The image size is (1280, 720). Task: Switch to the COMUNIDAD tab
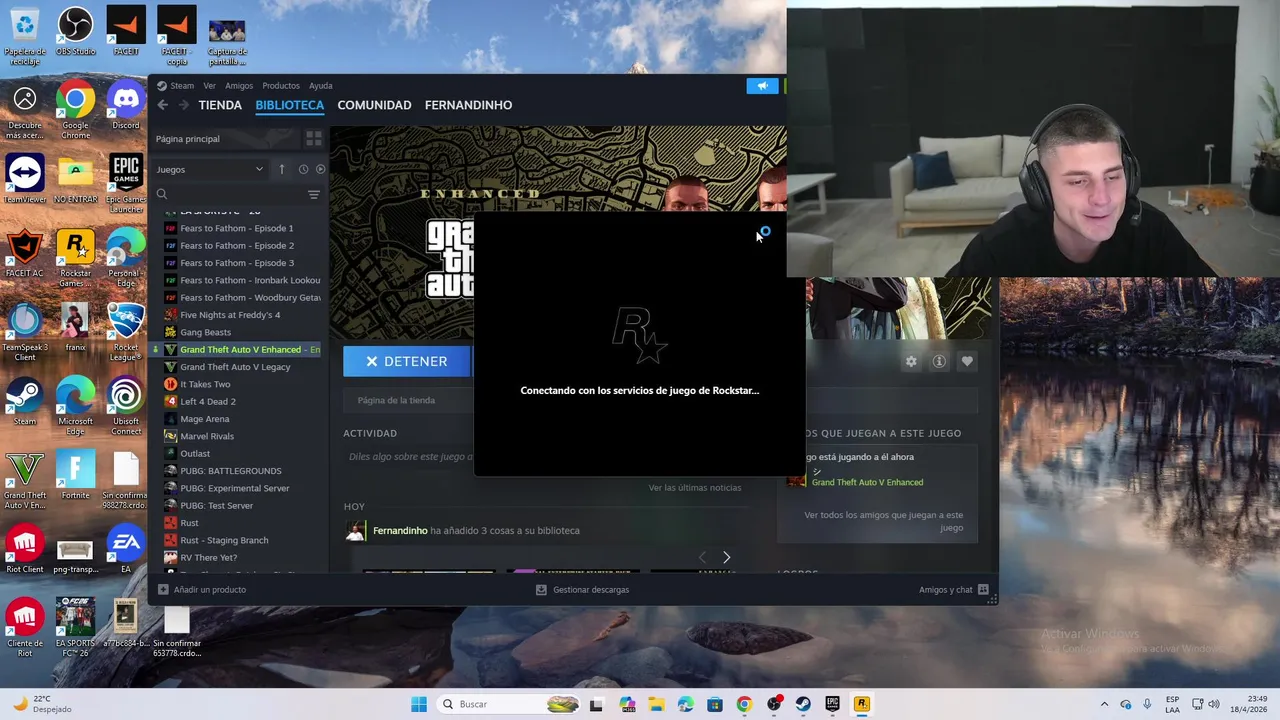pos(374,105)
